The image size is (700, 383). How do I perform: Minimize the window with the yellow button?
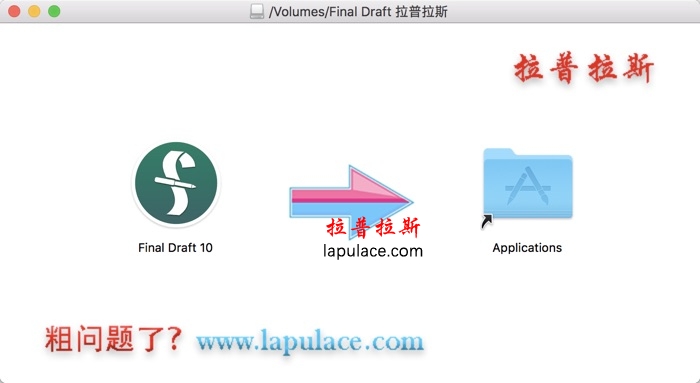pyautogui.click(x=34, y=11)
